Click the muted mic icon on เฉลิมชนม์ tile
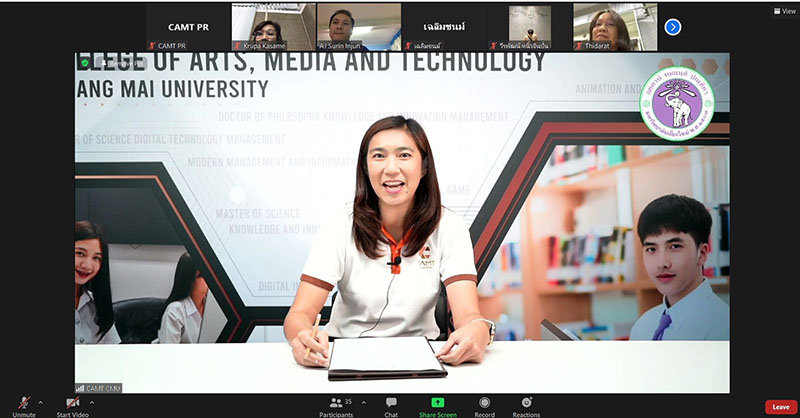Screen dimensions: 800x418 (408, 46)
